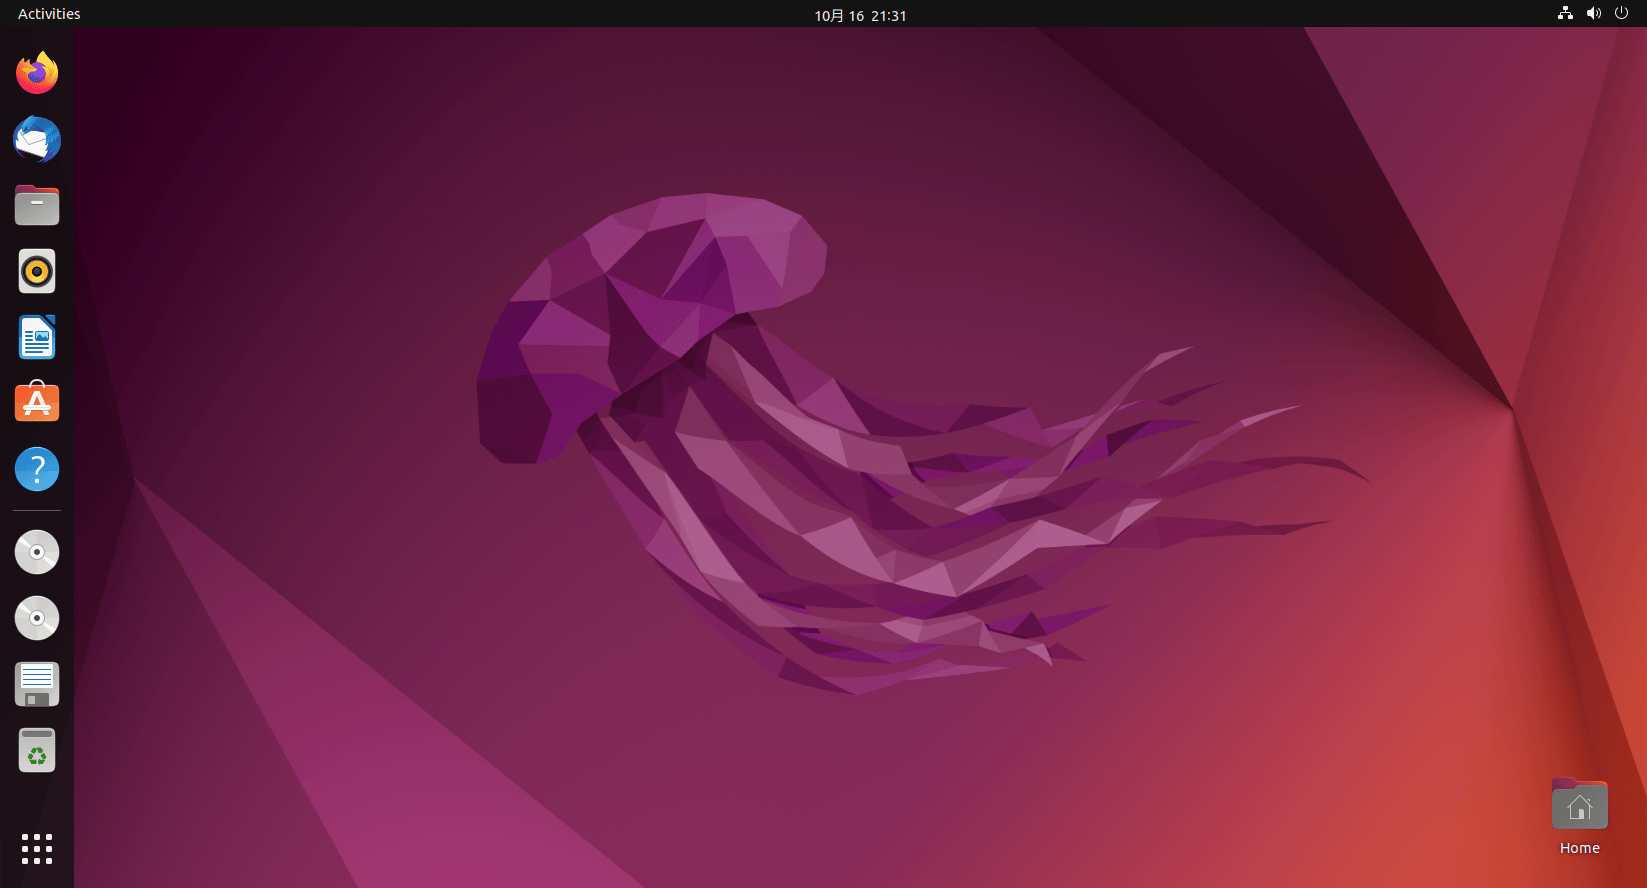The image size is (1647, 888).
Task: Open the lower optical disc in dock
Action: click(37, 618)
